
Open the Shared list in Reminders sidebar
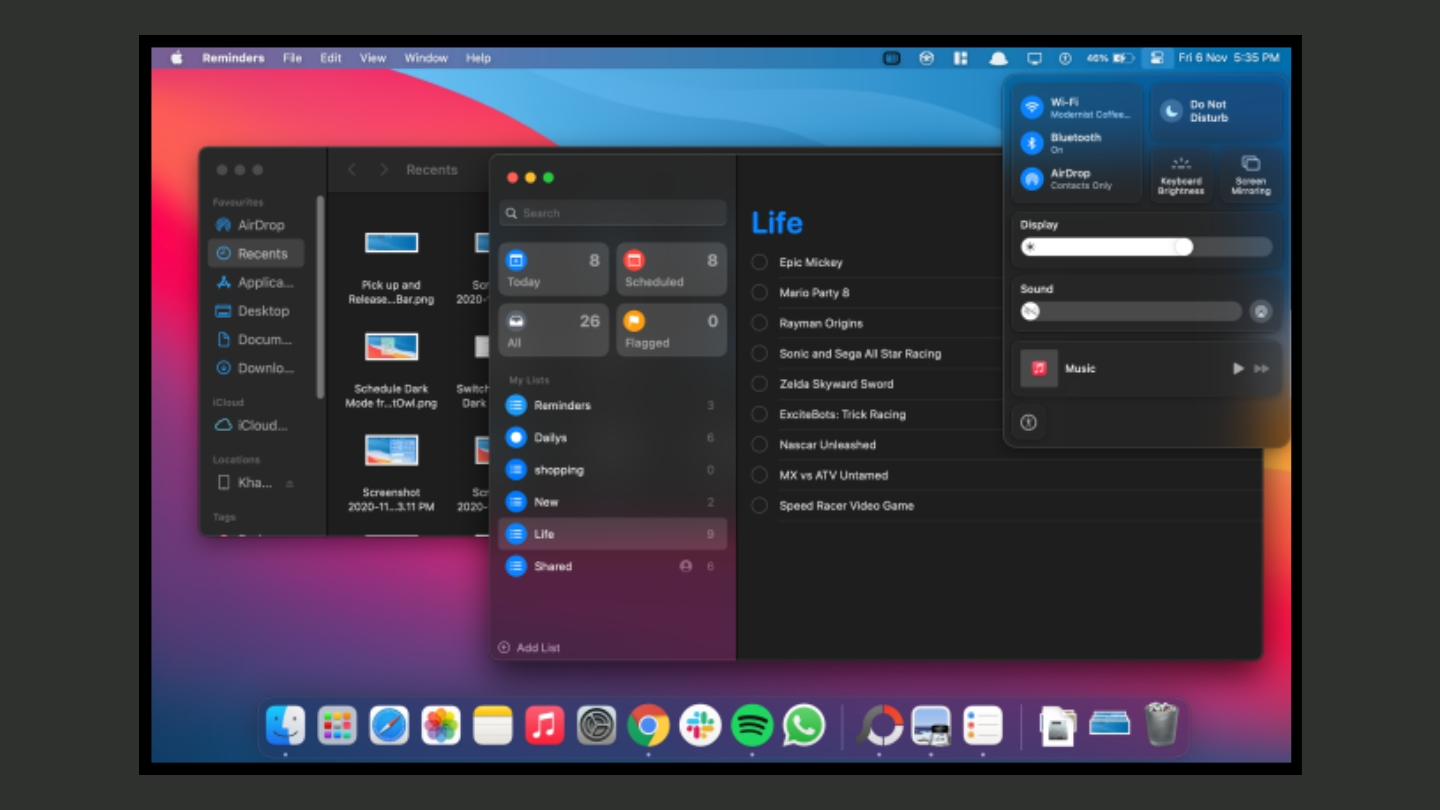click(x=560, y=566)
